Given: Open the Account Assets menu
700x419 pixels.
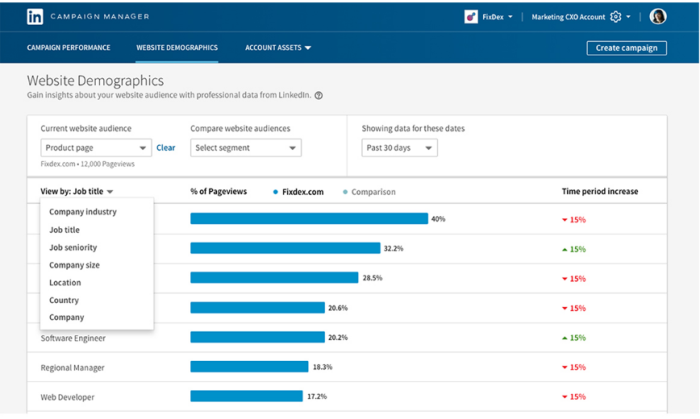Looking at the screenshot, I should pos(278,47).
